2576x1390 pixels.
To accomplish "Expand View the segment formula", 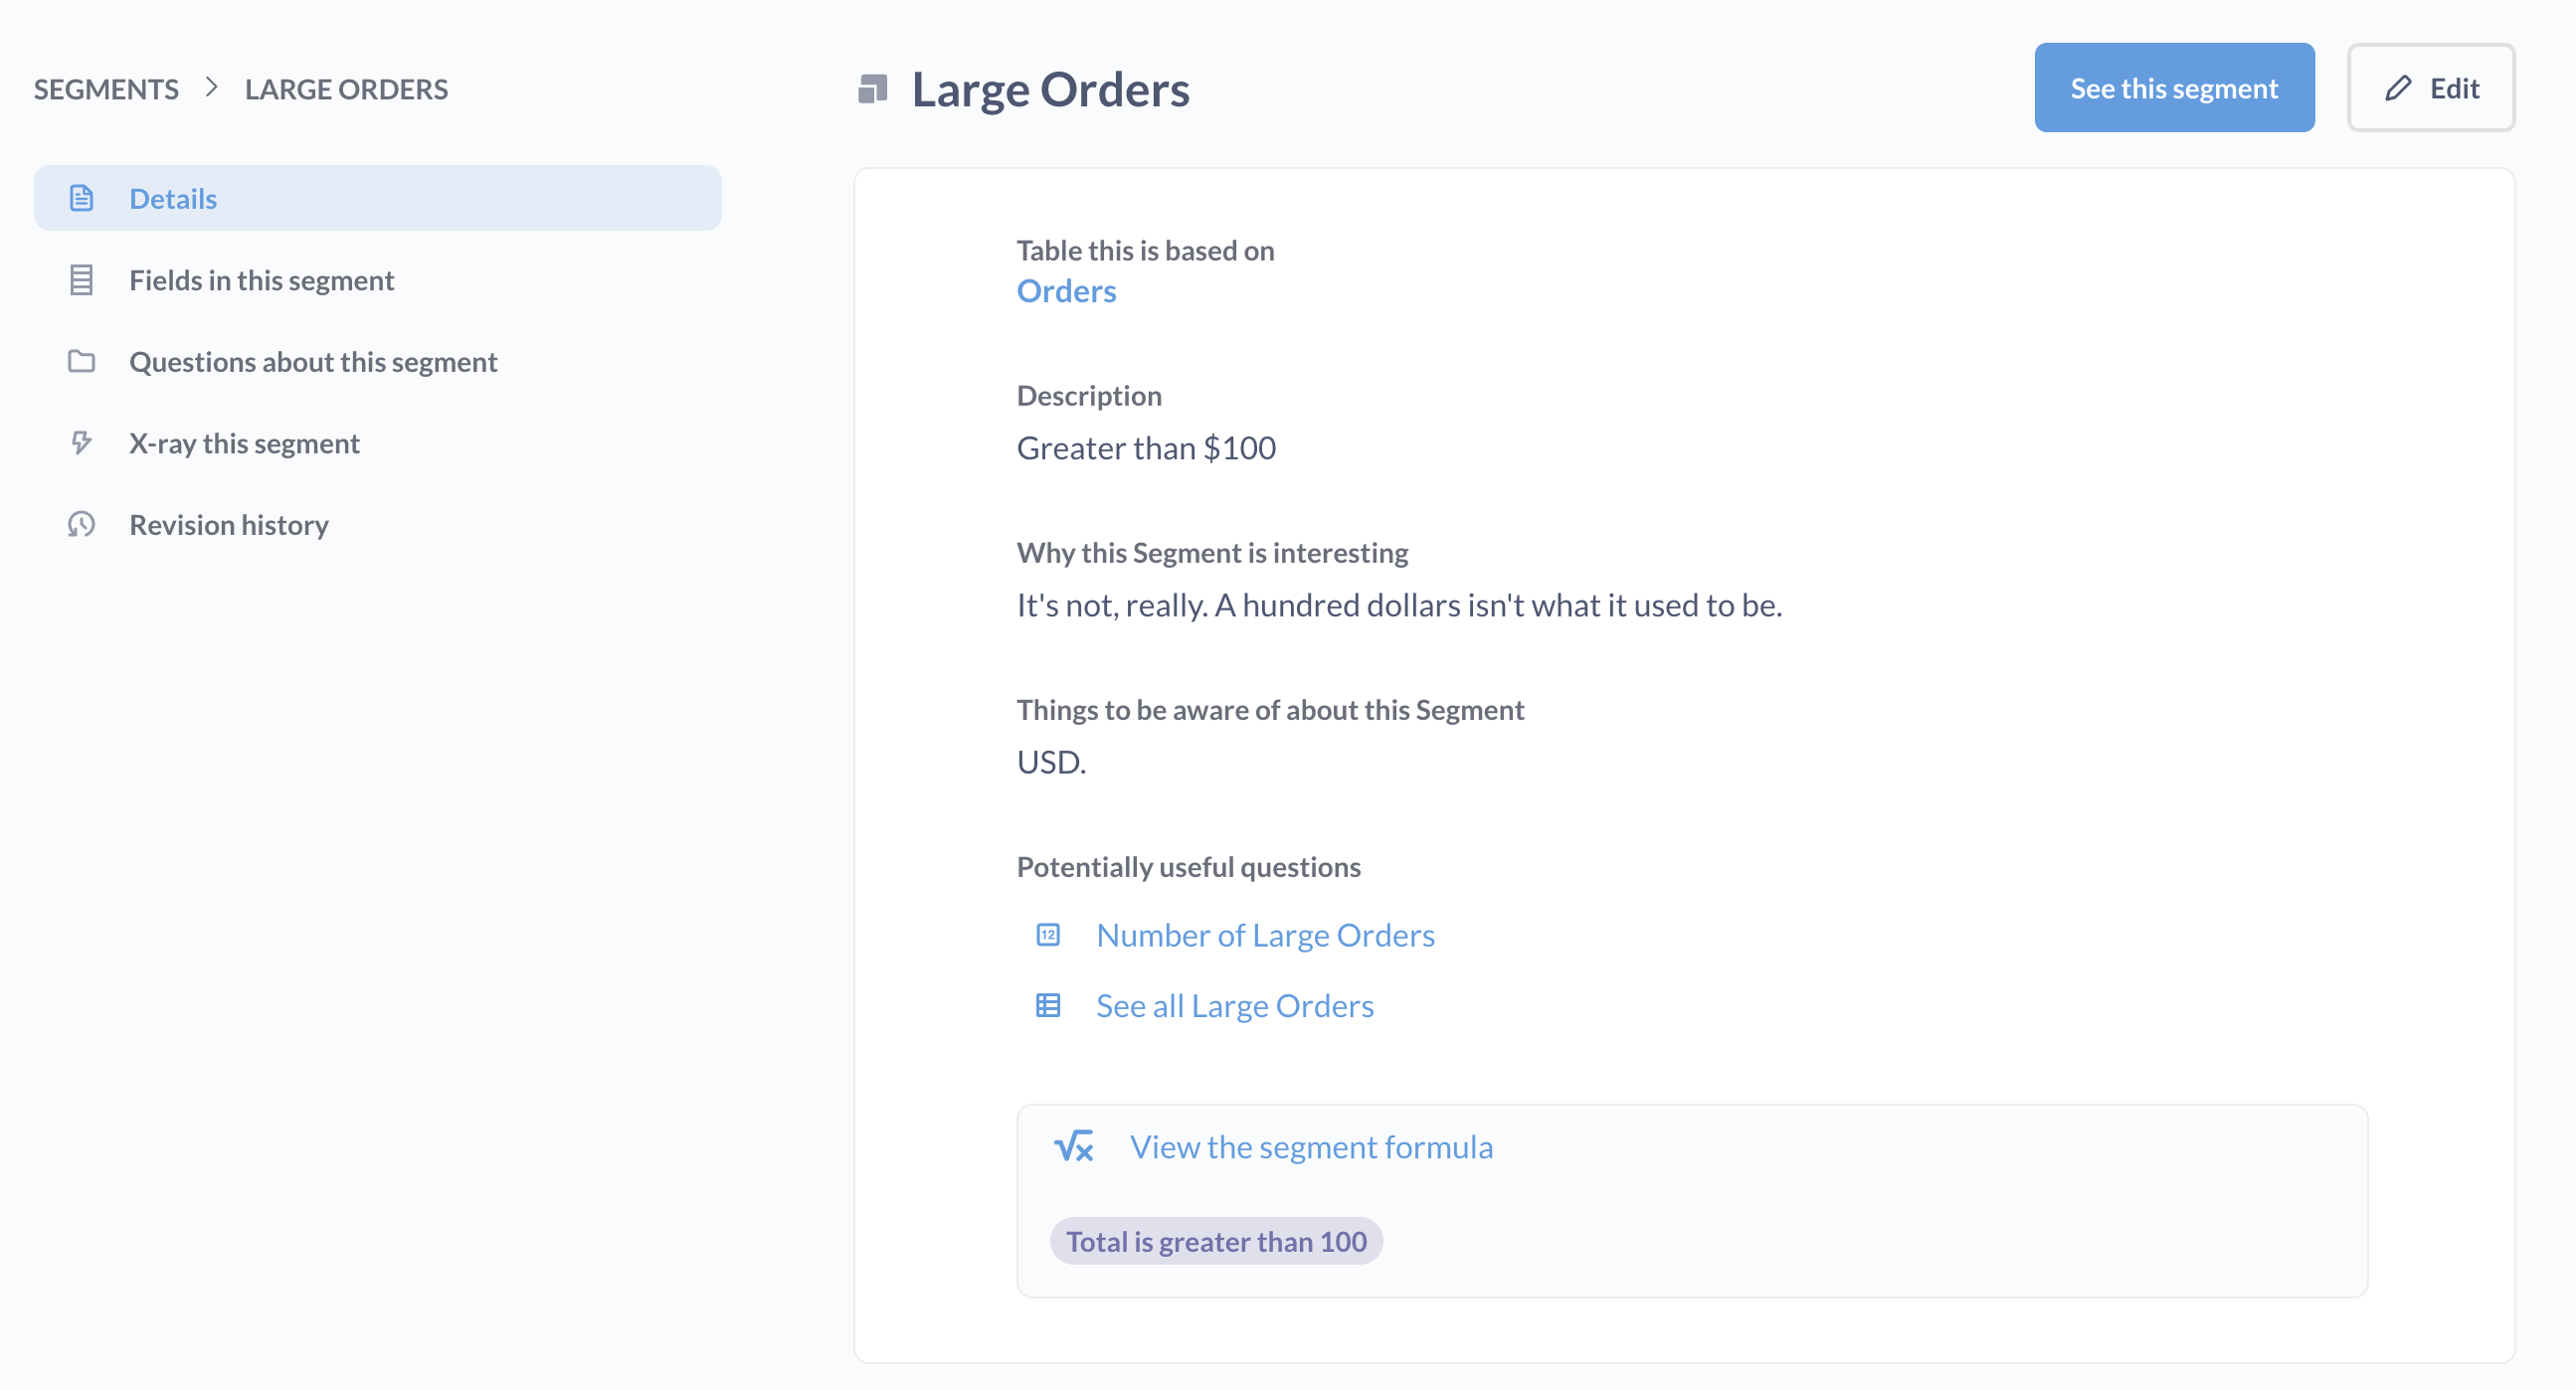I will point(1311,1147).
